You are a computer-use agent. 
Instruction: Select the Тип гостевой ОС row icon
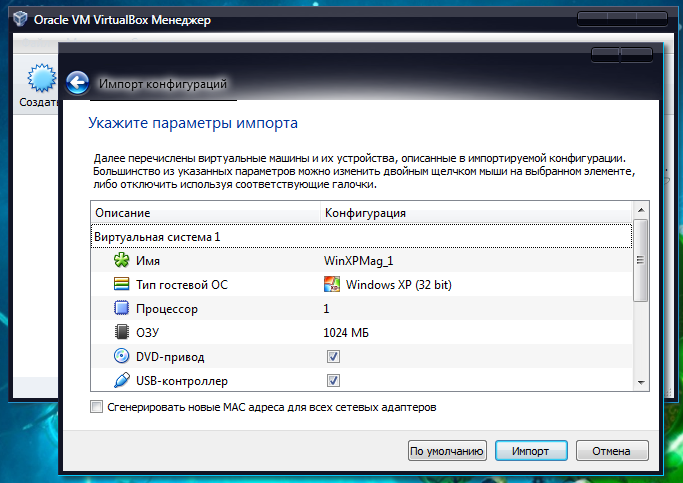122,284
